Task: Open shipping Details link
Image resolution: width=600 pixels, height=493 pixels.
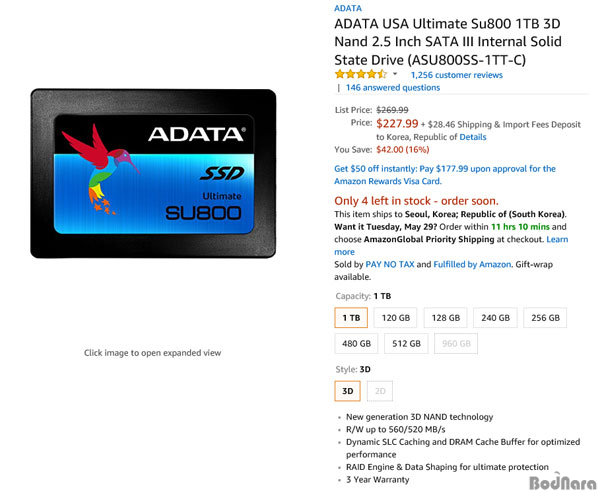Action: coord(473,137)
